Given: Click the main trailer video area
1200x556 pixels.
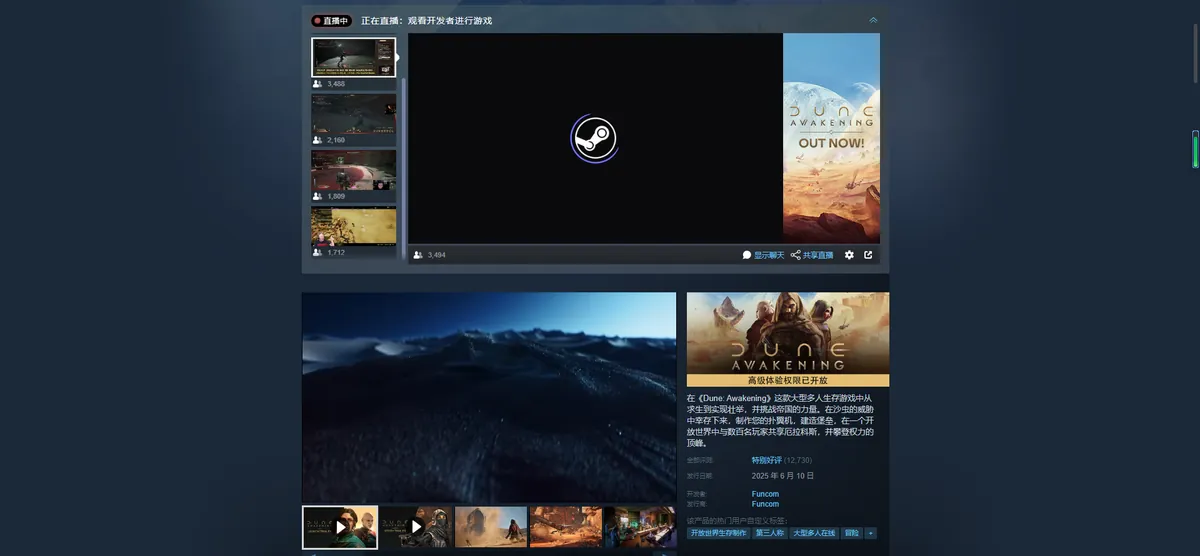Looking at the screenshot, I should (x=489, y=397).
